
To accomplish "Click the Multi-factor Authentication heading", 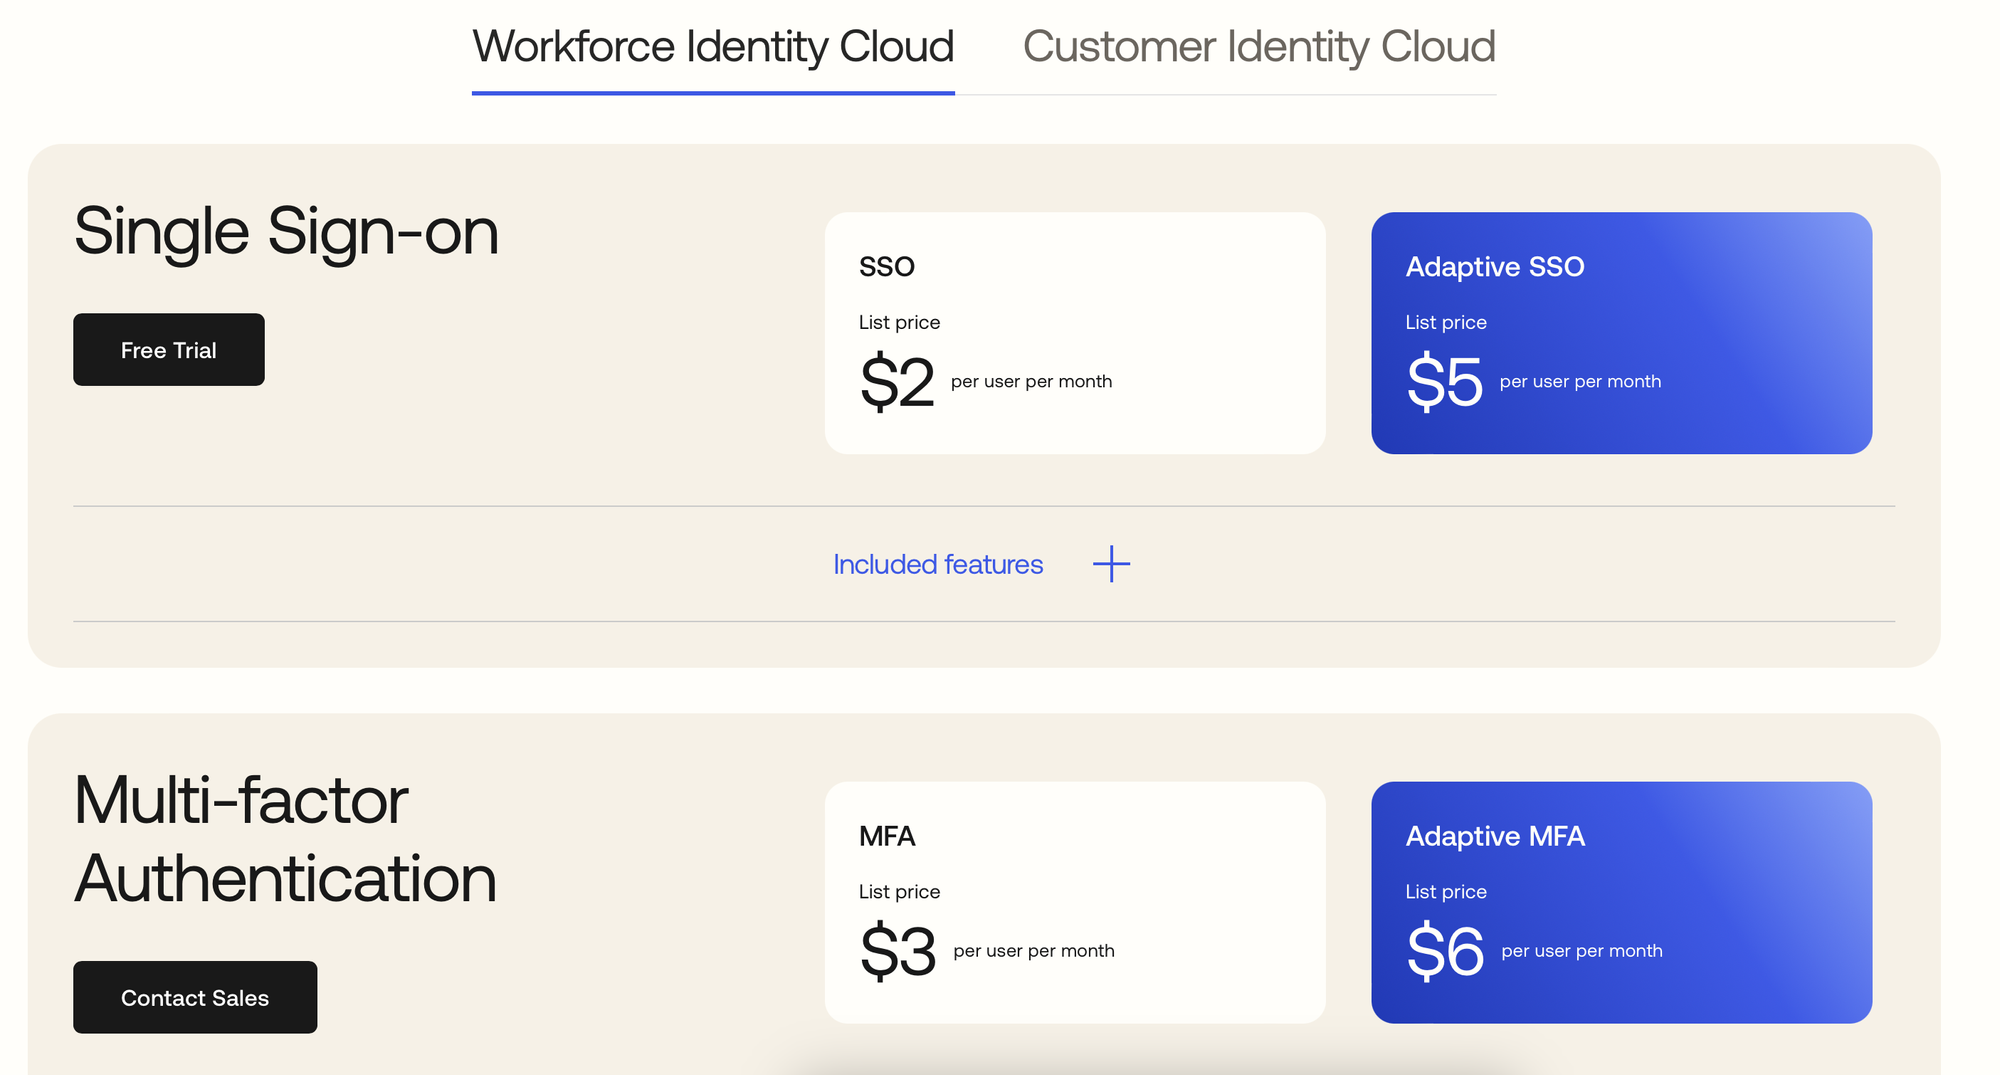I will click(285, 839).
